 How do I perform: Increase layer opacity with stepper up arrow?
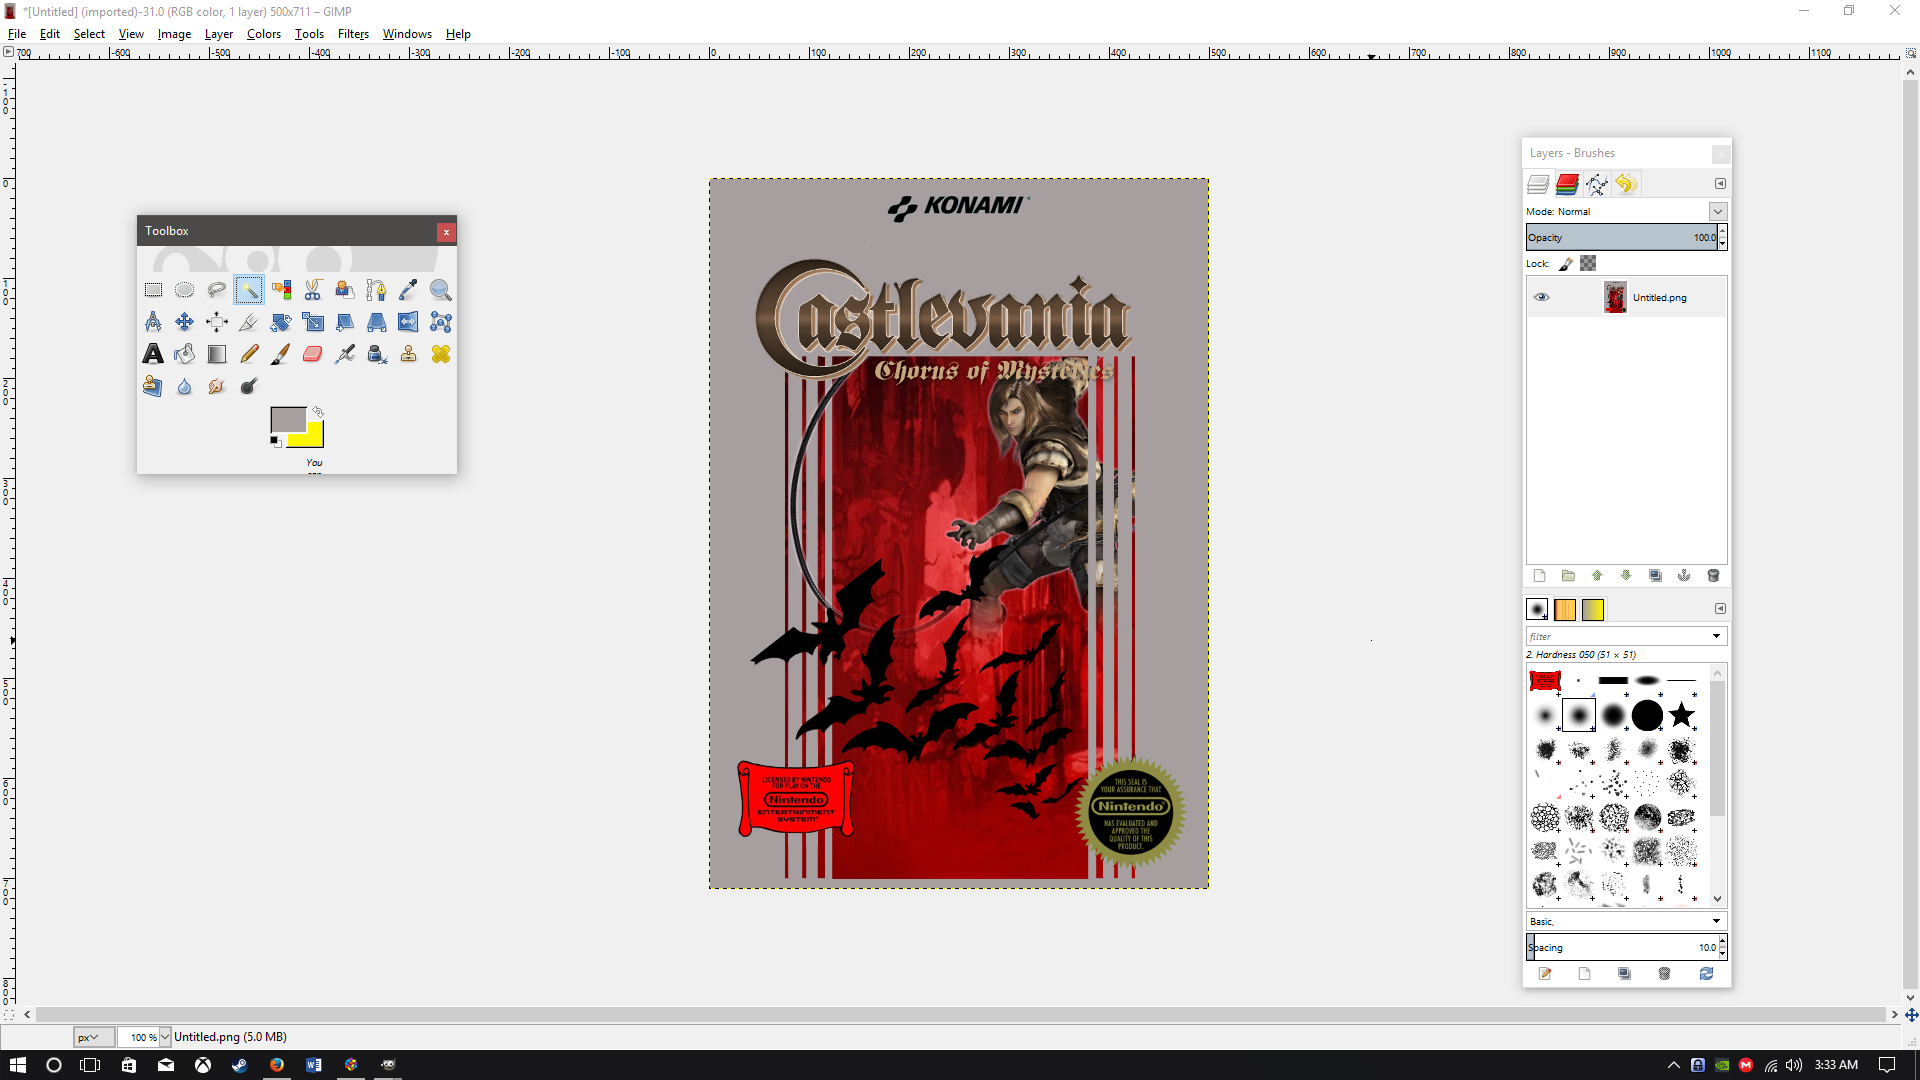[1722, 232]
